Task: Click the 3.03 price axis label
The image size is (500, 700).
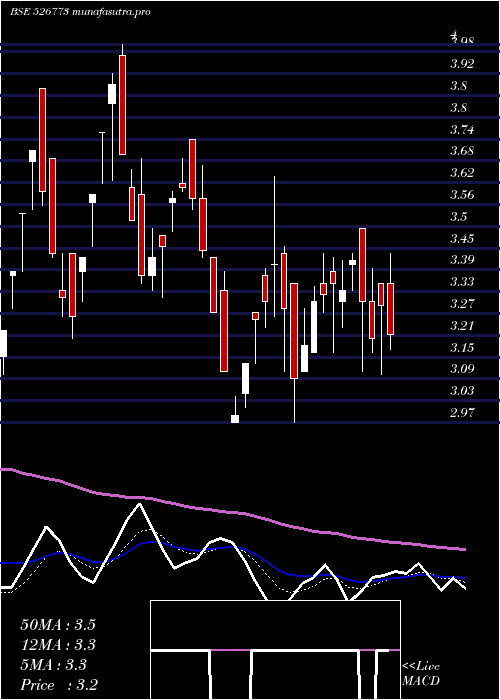Action: click(x=462, y=391)
